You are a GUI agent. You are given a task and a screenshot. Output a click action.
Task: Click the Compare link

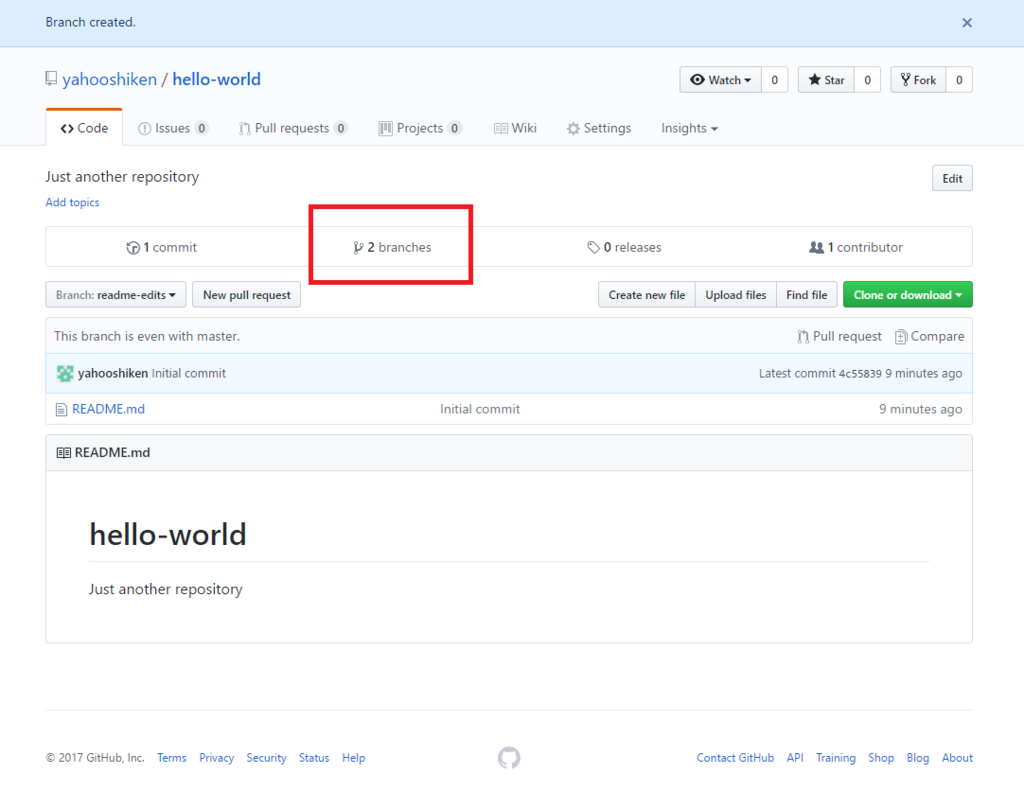929,336
